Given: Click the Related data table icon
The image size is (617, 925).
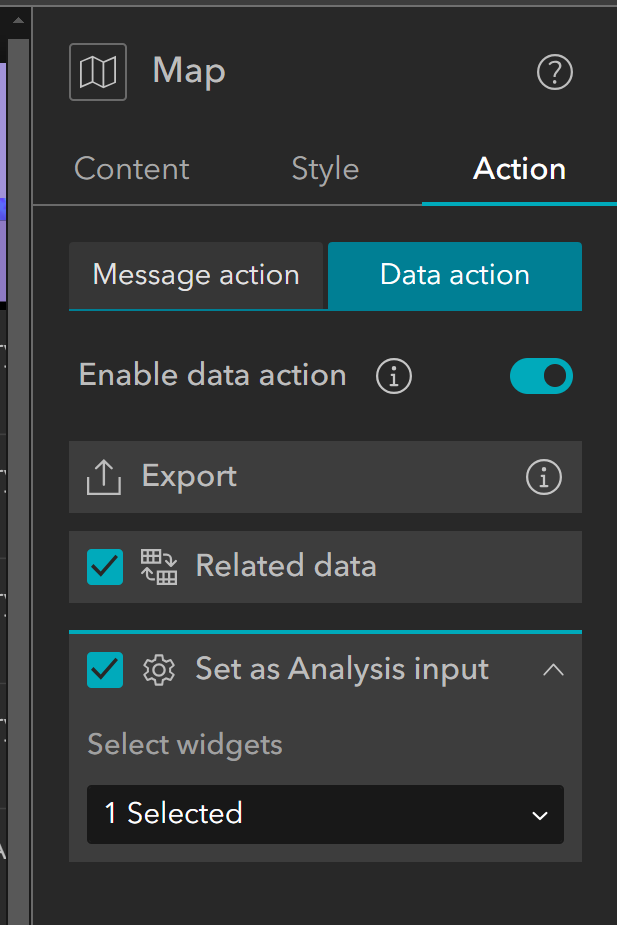Looking at the screenshot, I should point(159,567).
